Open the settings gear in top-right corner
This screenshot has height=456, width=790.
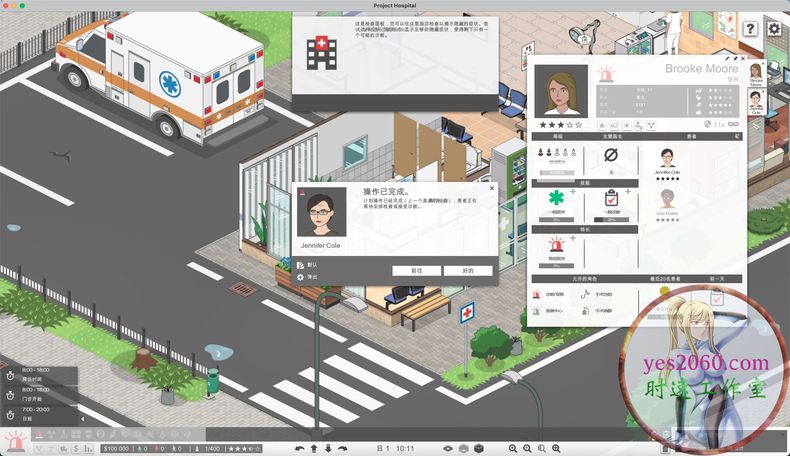tap(774, 28)
